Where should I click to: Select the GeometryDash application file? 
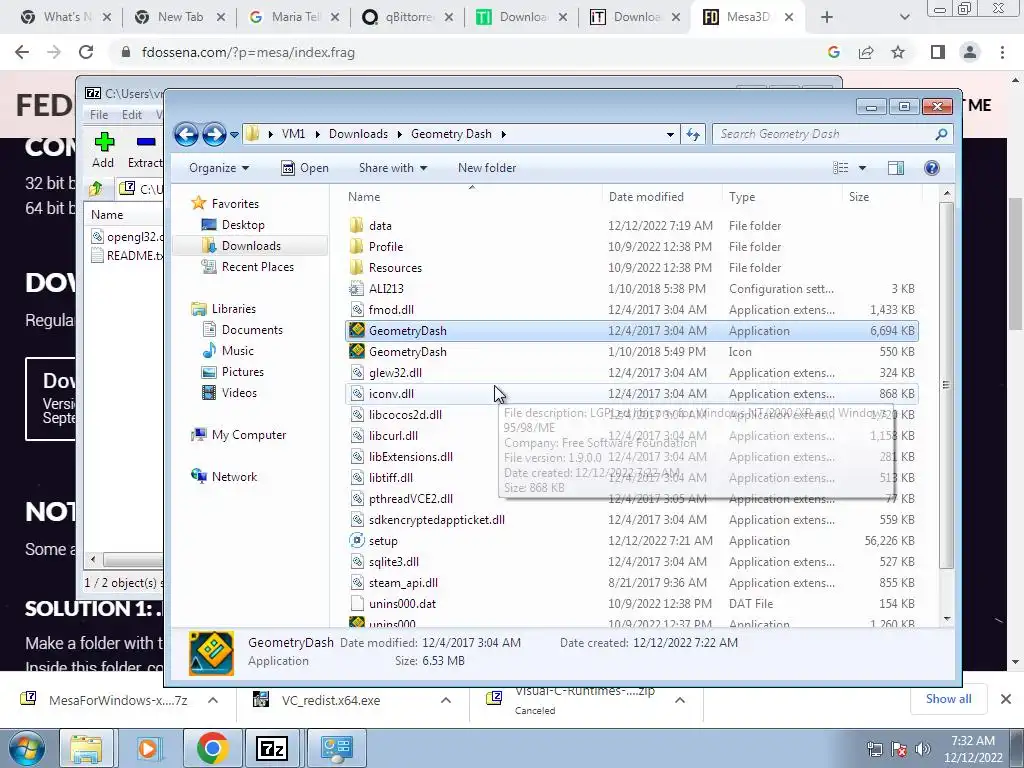coord(632,330)
